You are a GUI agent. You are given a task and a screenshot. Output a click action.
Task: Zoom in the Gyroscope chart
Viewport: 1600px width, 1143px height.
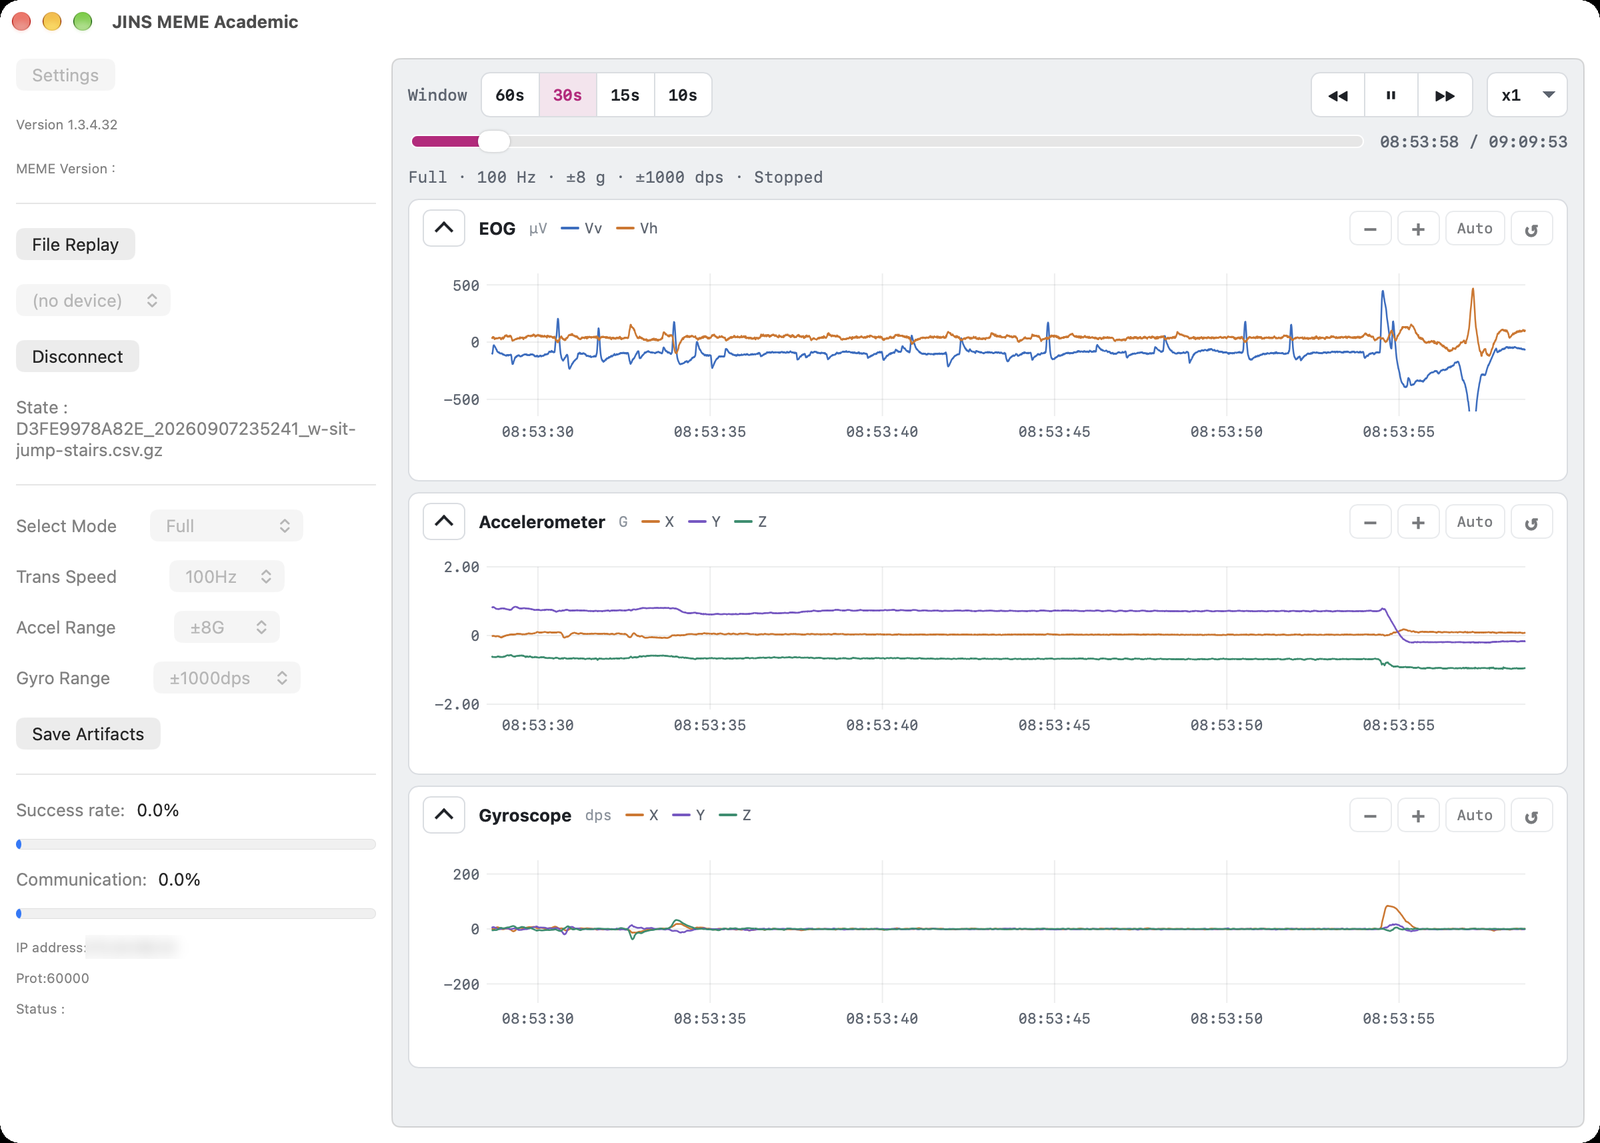pyautogui.click(x=1418, y=816)
